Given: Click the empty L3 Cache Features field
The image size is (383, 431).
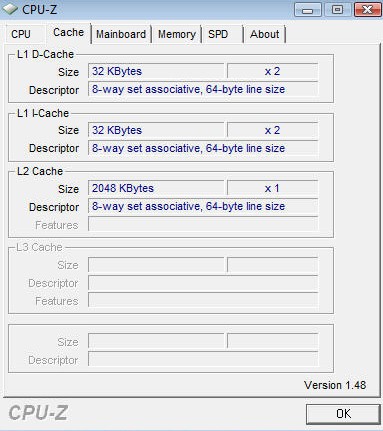Looking at the screenshot, I should click(203, 300).
